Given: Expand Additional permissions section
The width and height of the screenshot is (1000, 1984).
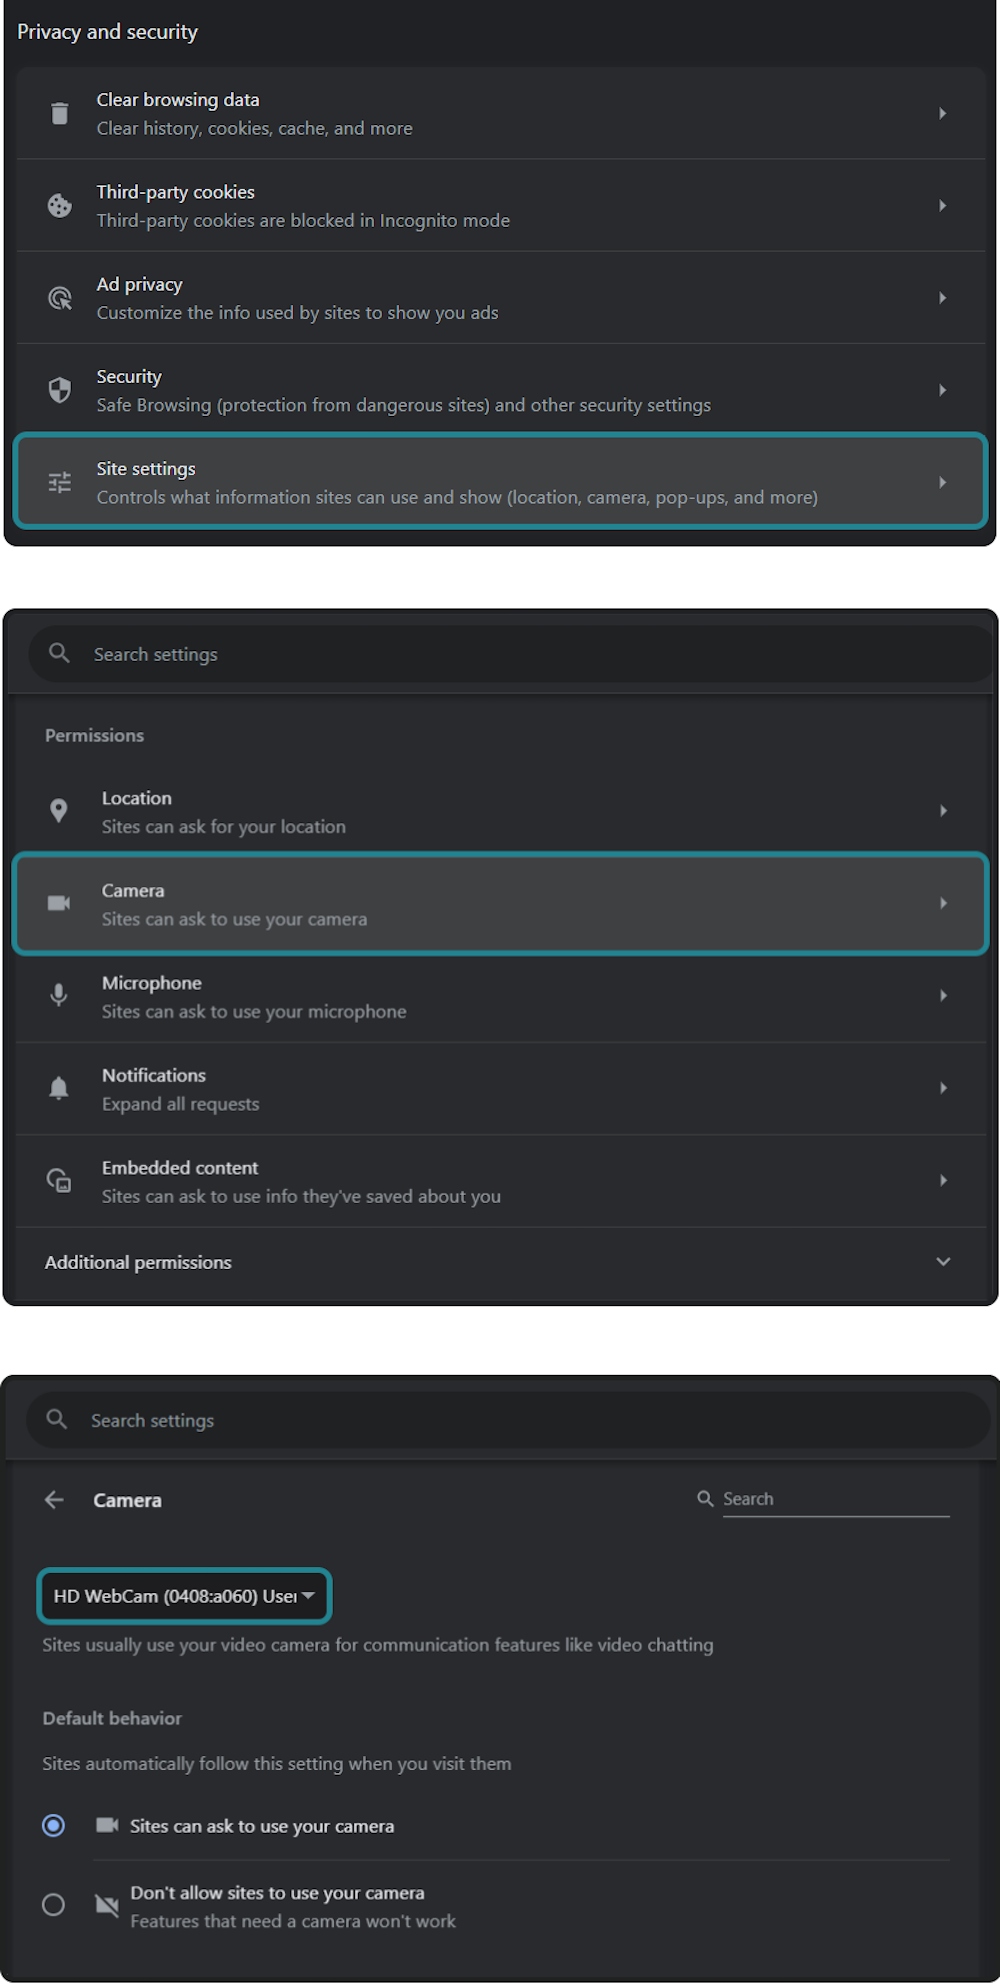Looking at the screenshot, I should [x=942, y=1262].
